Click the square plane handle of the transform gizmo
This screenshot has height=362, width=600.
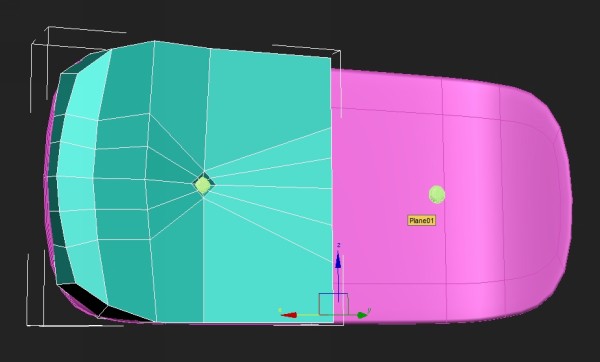point(334,304)
